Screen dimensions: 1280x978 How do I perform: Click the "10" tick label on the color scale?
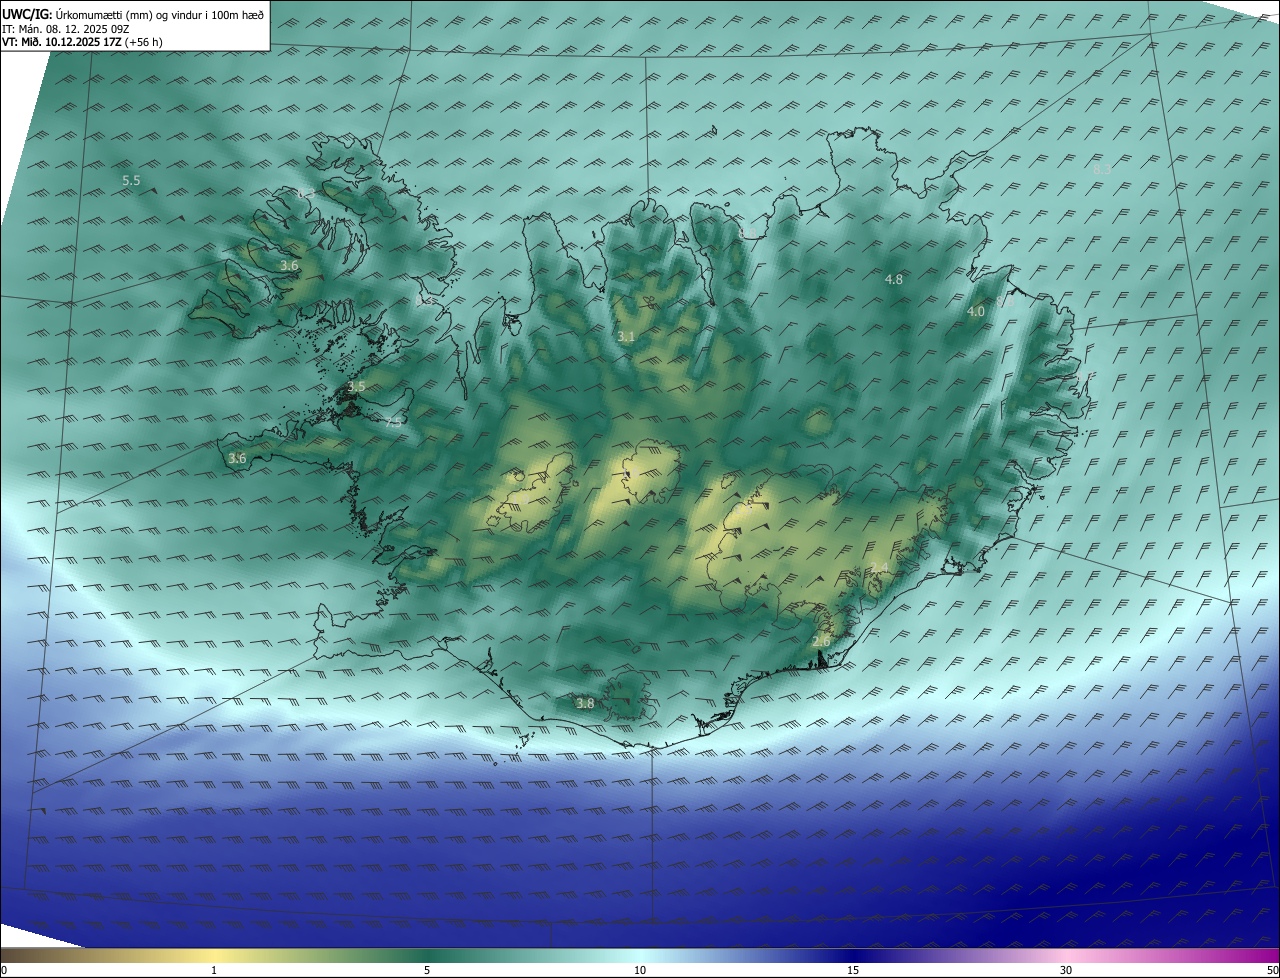(x=640, y=970)
